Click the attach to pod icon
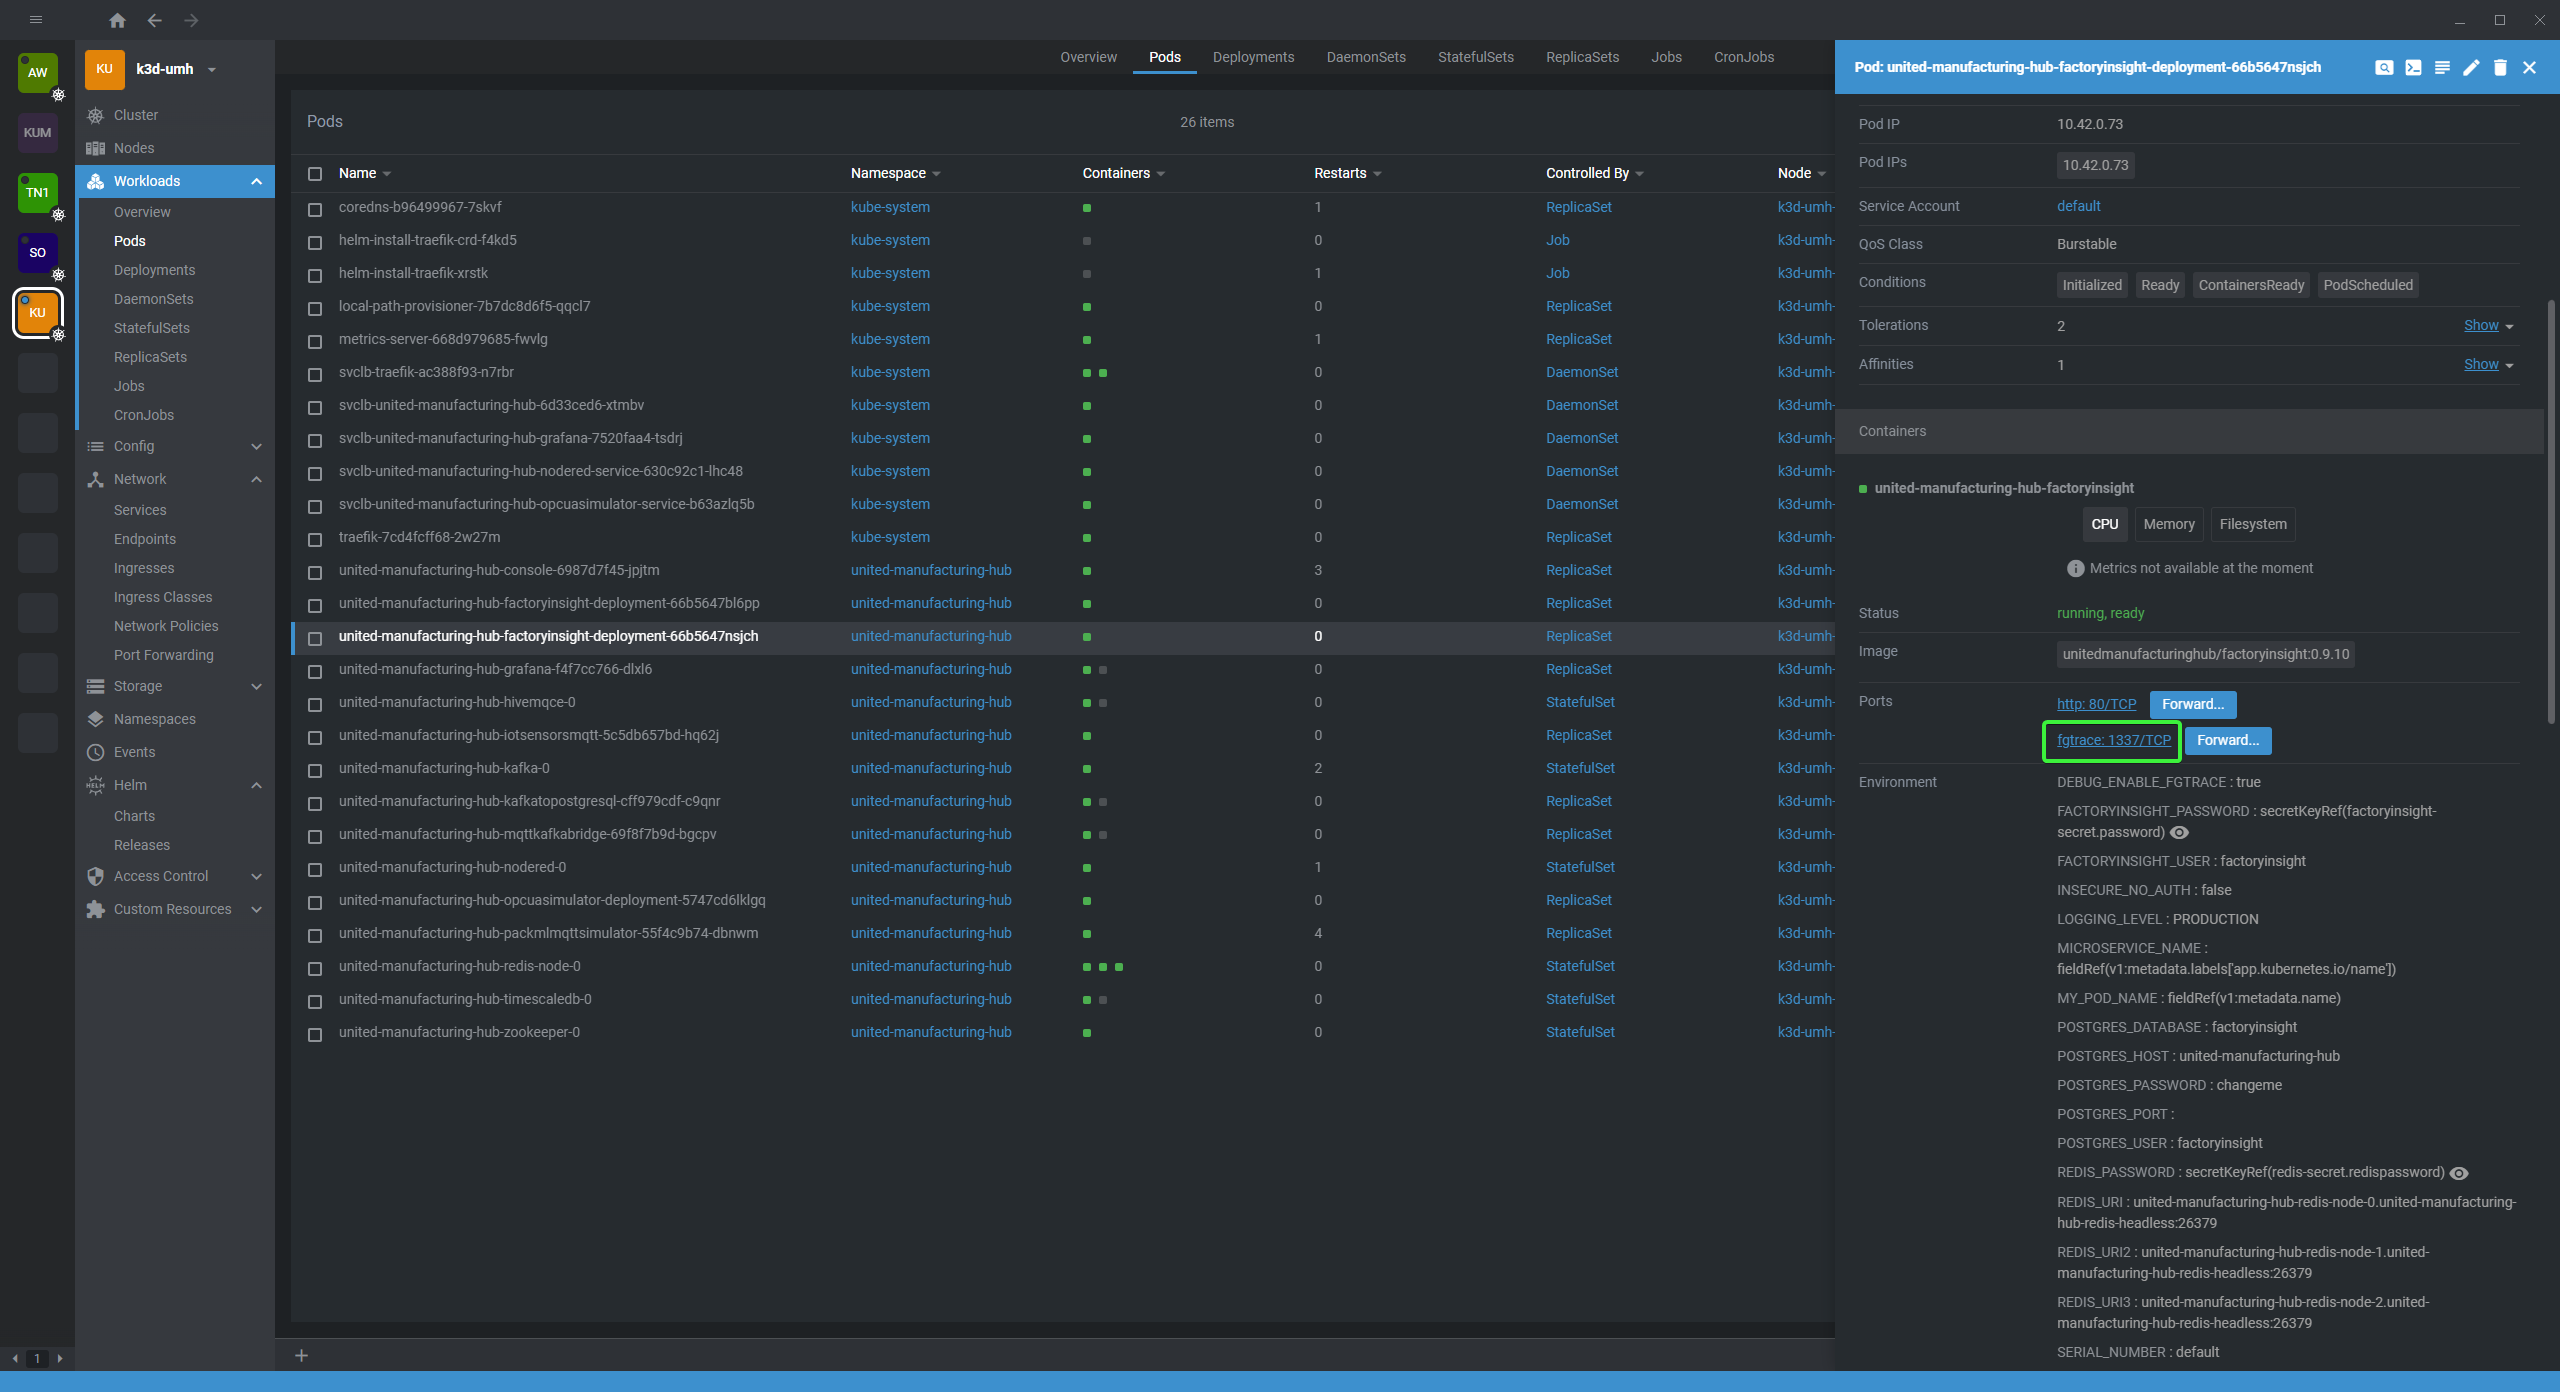 click(x=2384, y=67)
